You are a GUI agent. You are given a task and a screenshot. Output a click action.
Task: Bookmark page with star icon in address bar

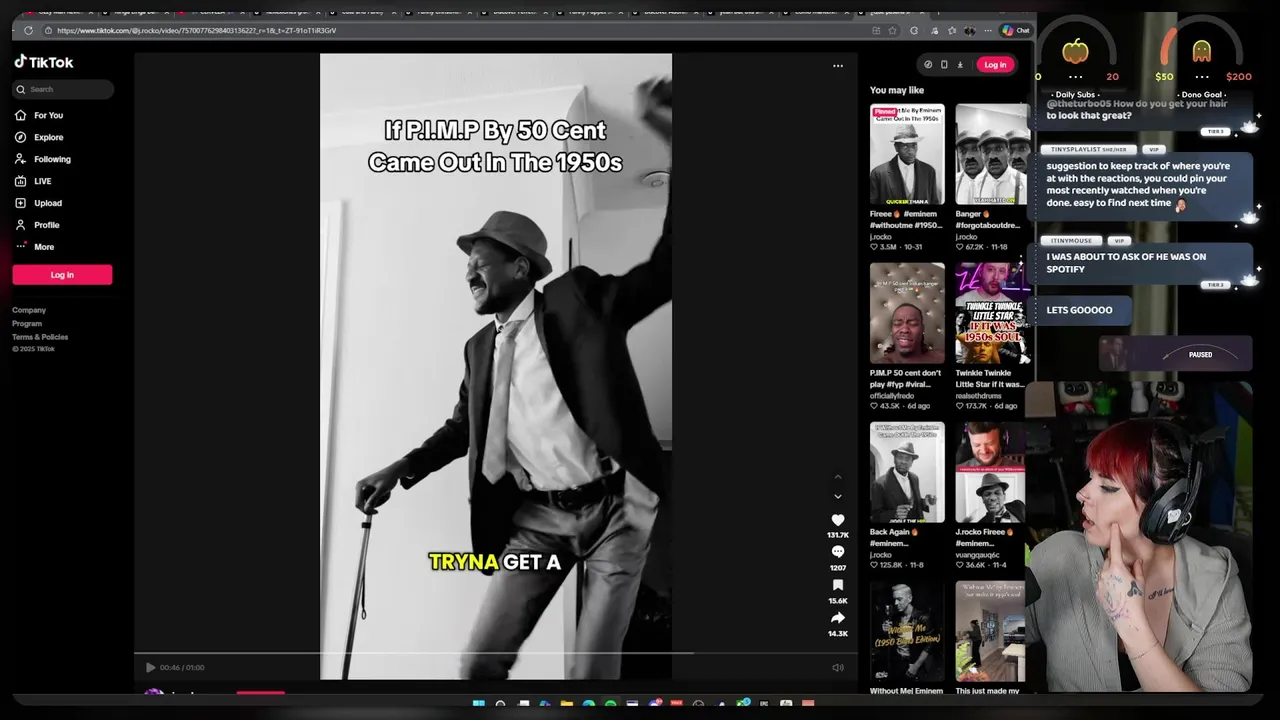point(893,30)
